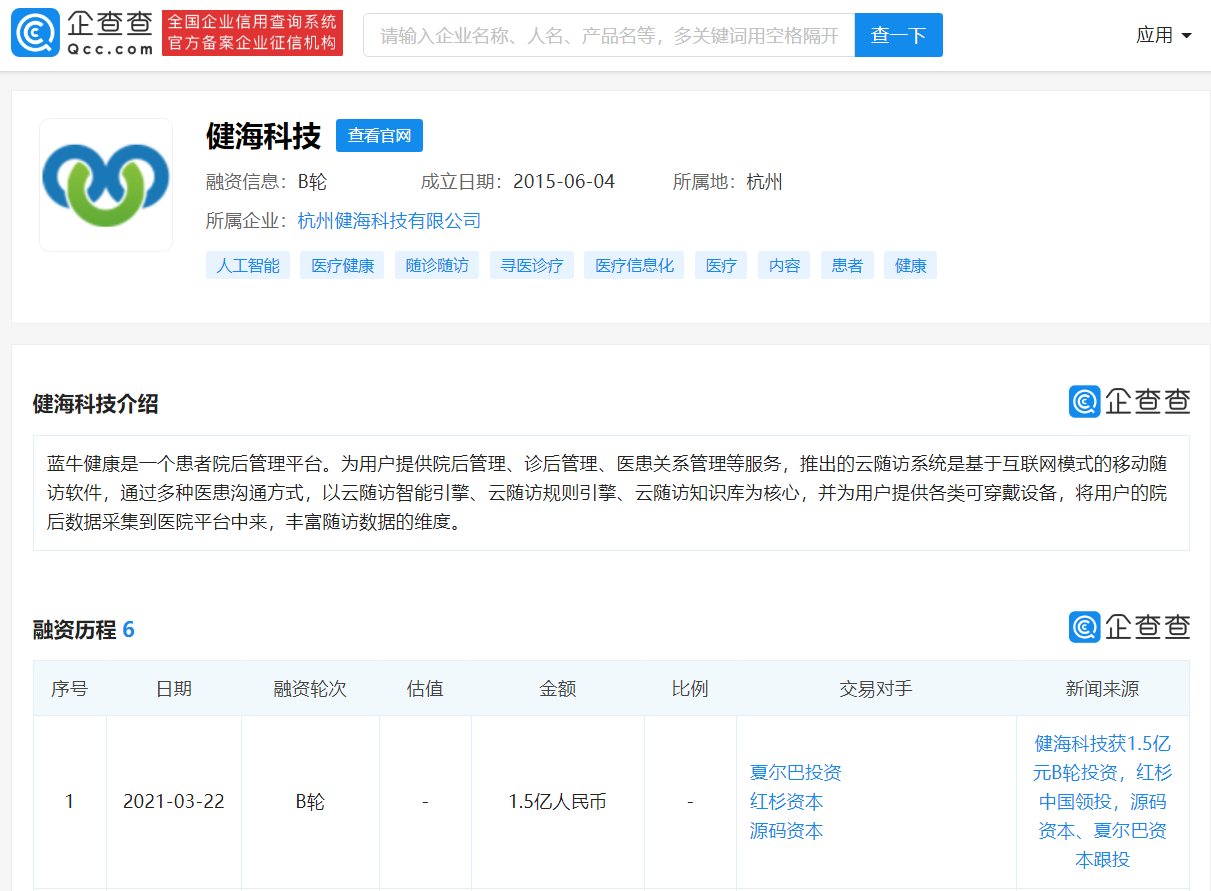The width and height of the screenshot is (1211, 891).
Task: Select the 寻医诊疗 tag
Action: click(532, 265)
